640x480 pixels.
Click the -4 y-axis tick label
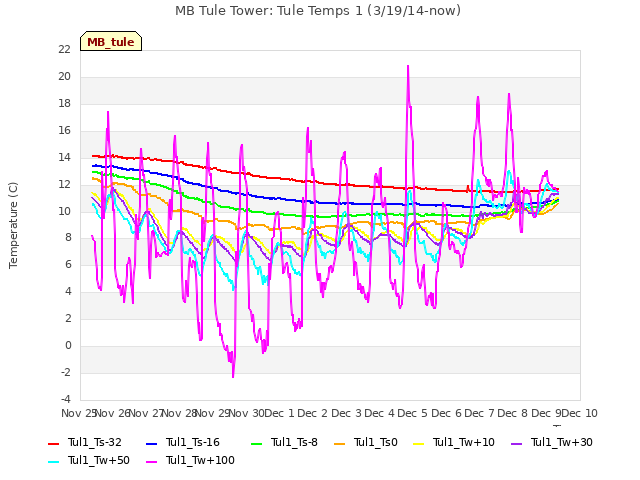(66, 399)
